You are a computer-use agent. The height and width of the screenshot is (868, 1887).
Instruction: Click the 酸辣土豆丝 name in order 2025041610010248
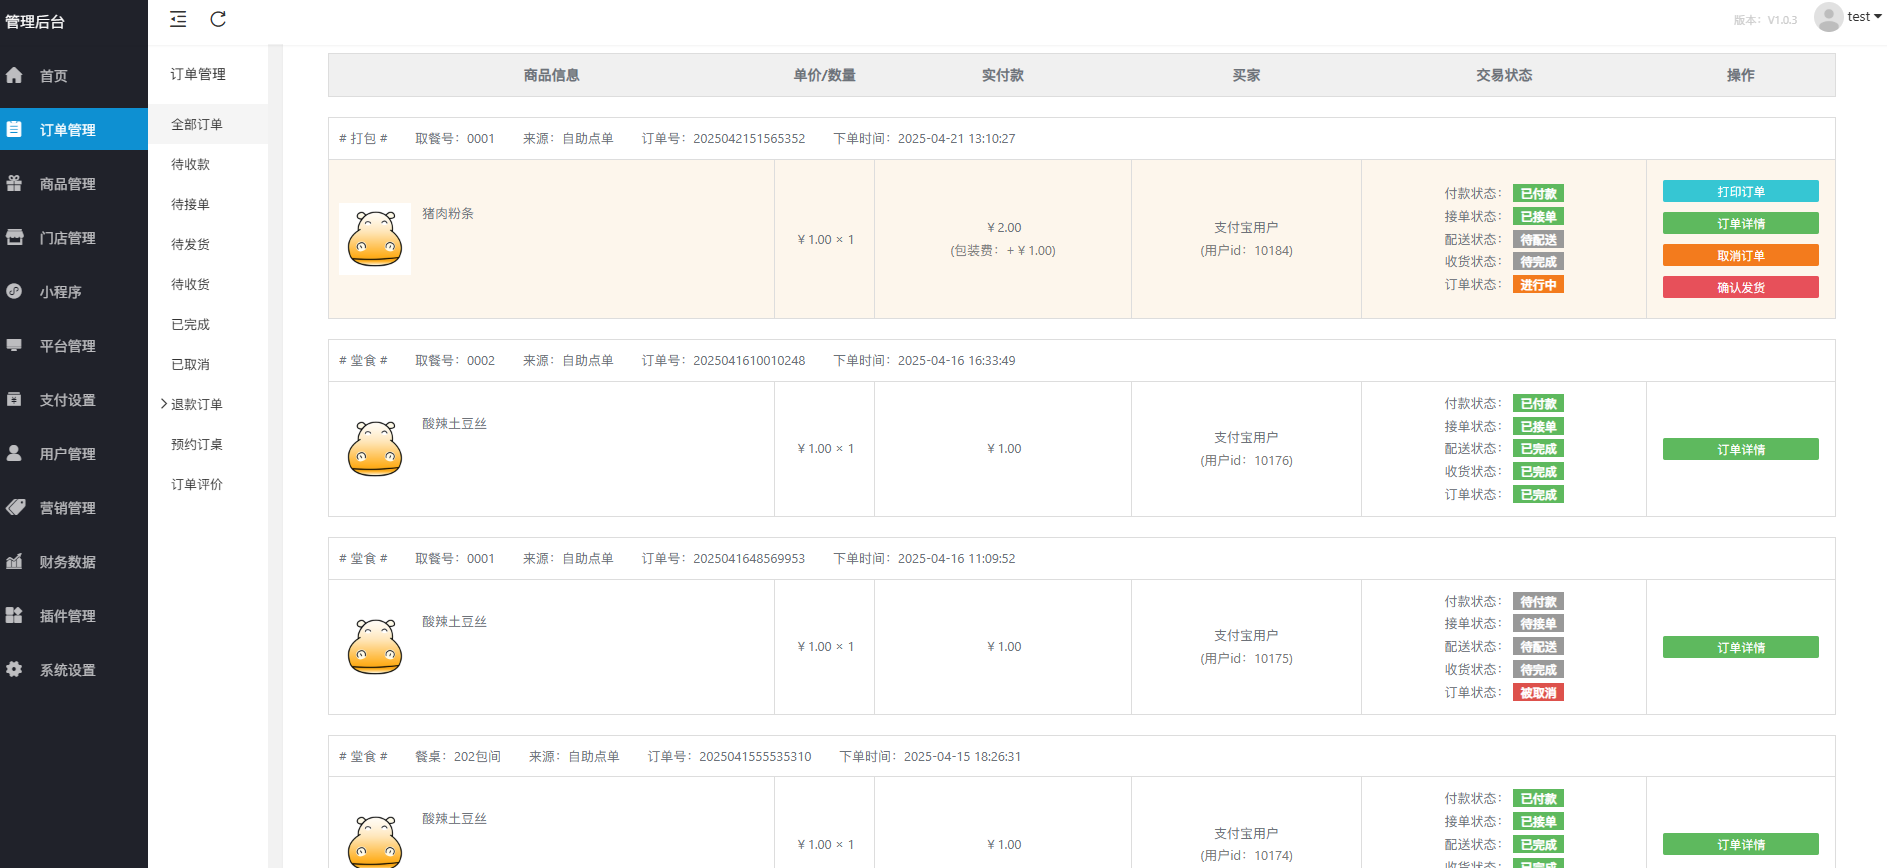click(454, 423)
